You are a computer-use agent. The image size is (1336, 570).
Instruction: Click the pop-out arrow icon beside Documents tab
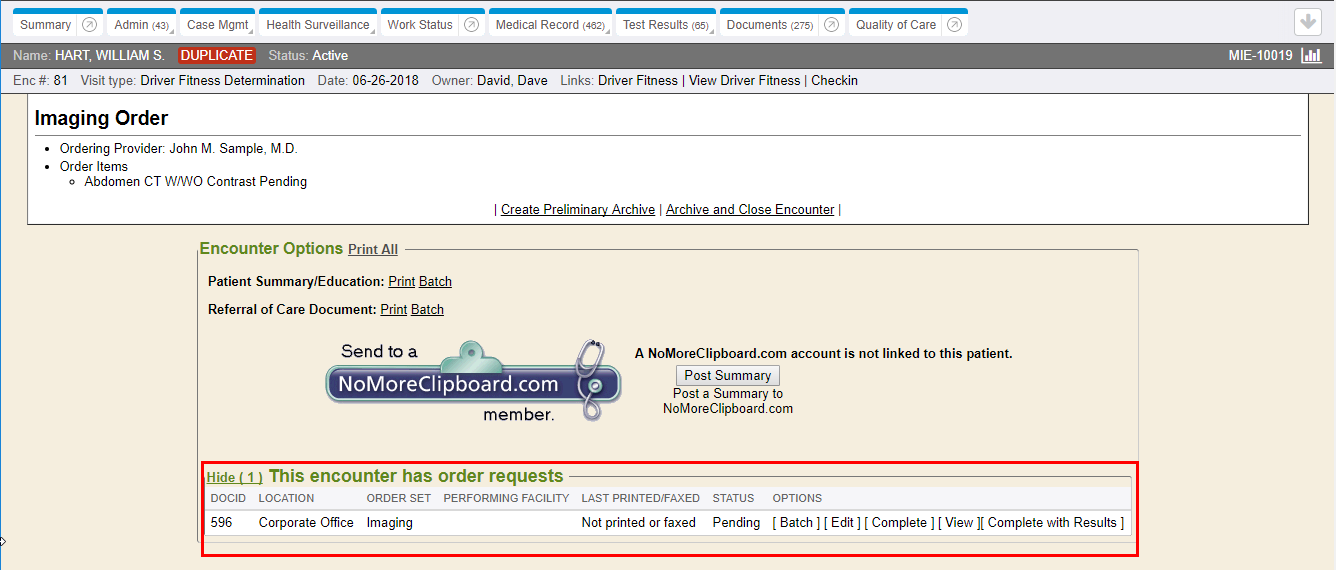[830, 25]
